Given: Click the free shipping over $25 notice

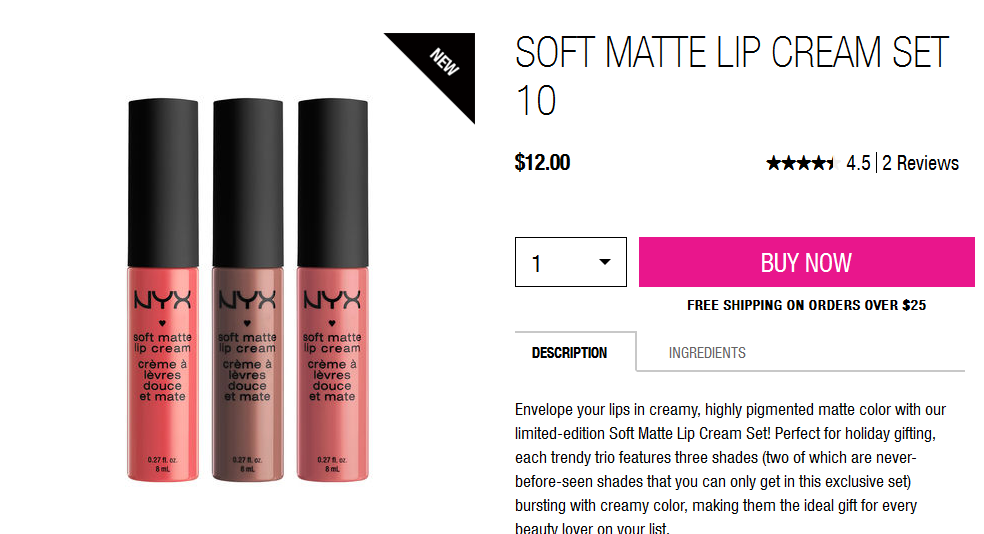Looking at the screenshot, I should [806, 305].
